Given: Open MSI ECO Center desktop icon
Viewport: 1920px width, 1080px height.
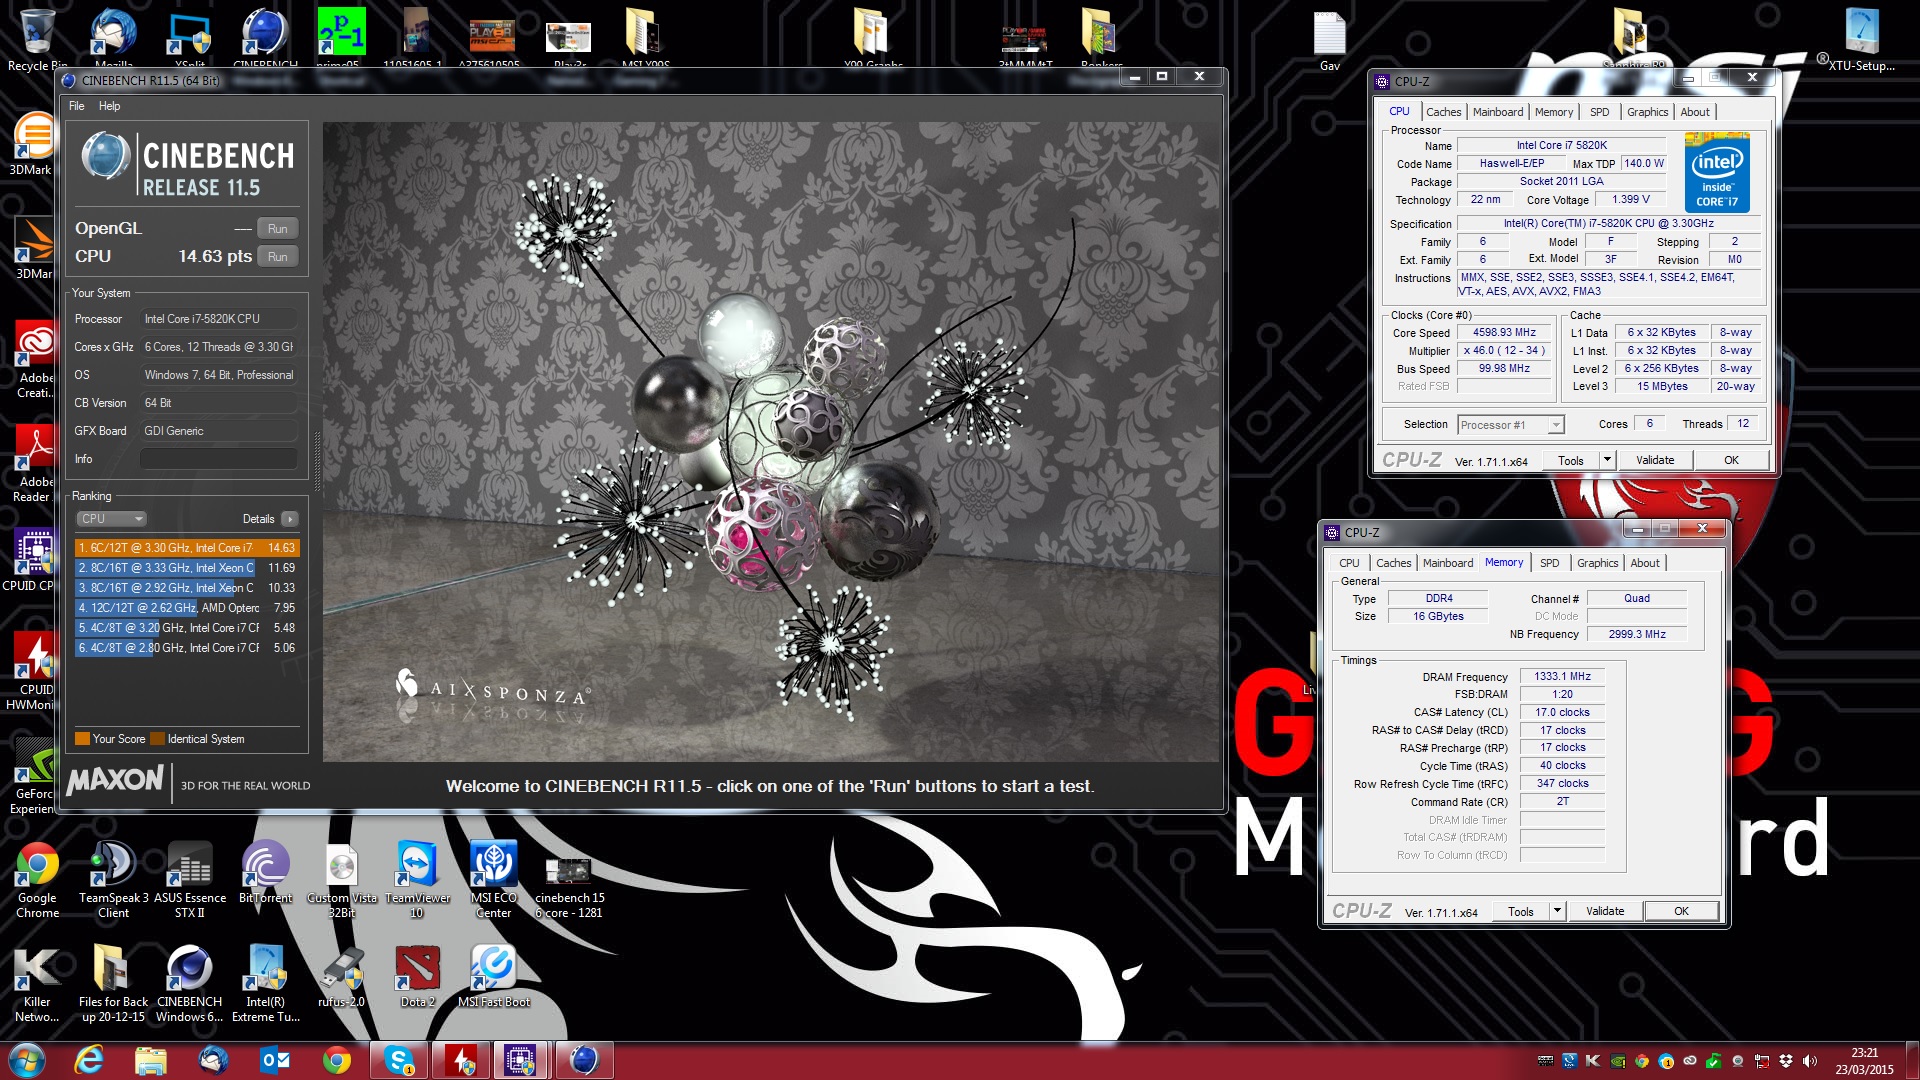Looking at the screenshot, I should (493, 879).
